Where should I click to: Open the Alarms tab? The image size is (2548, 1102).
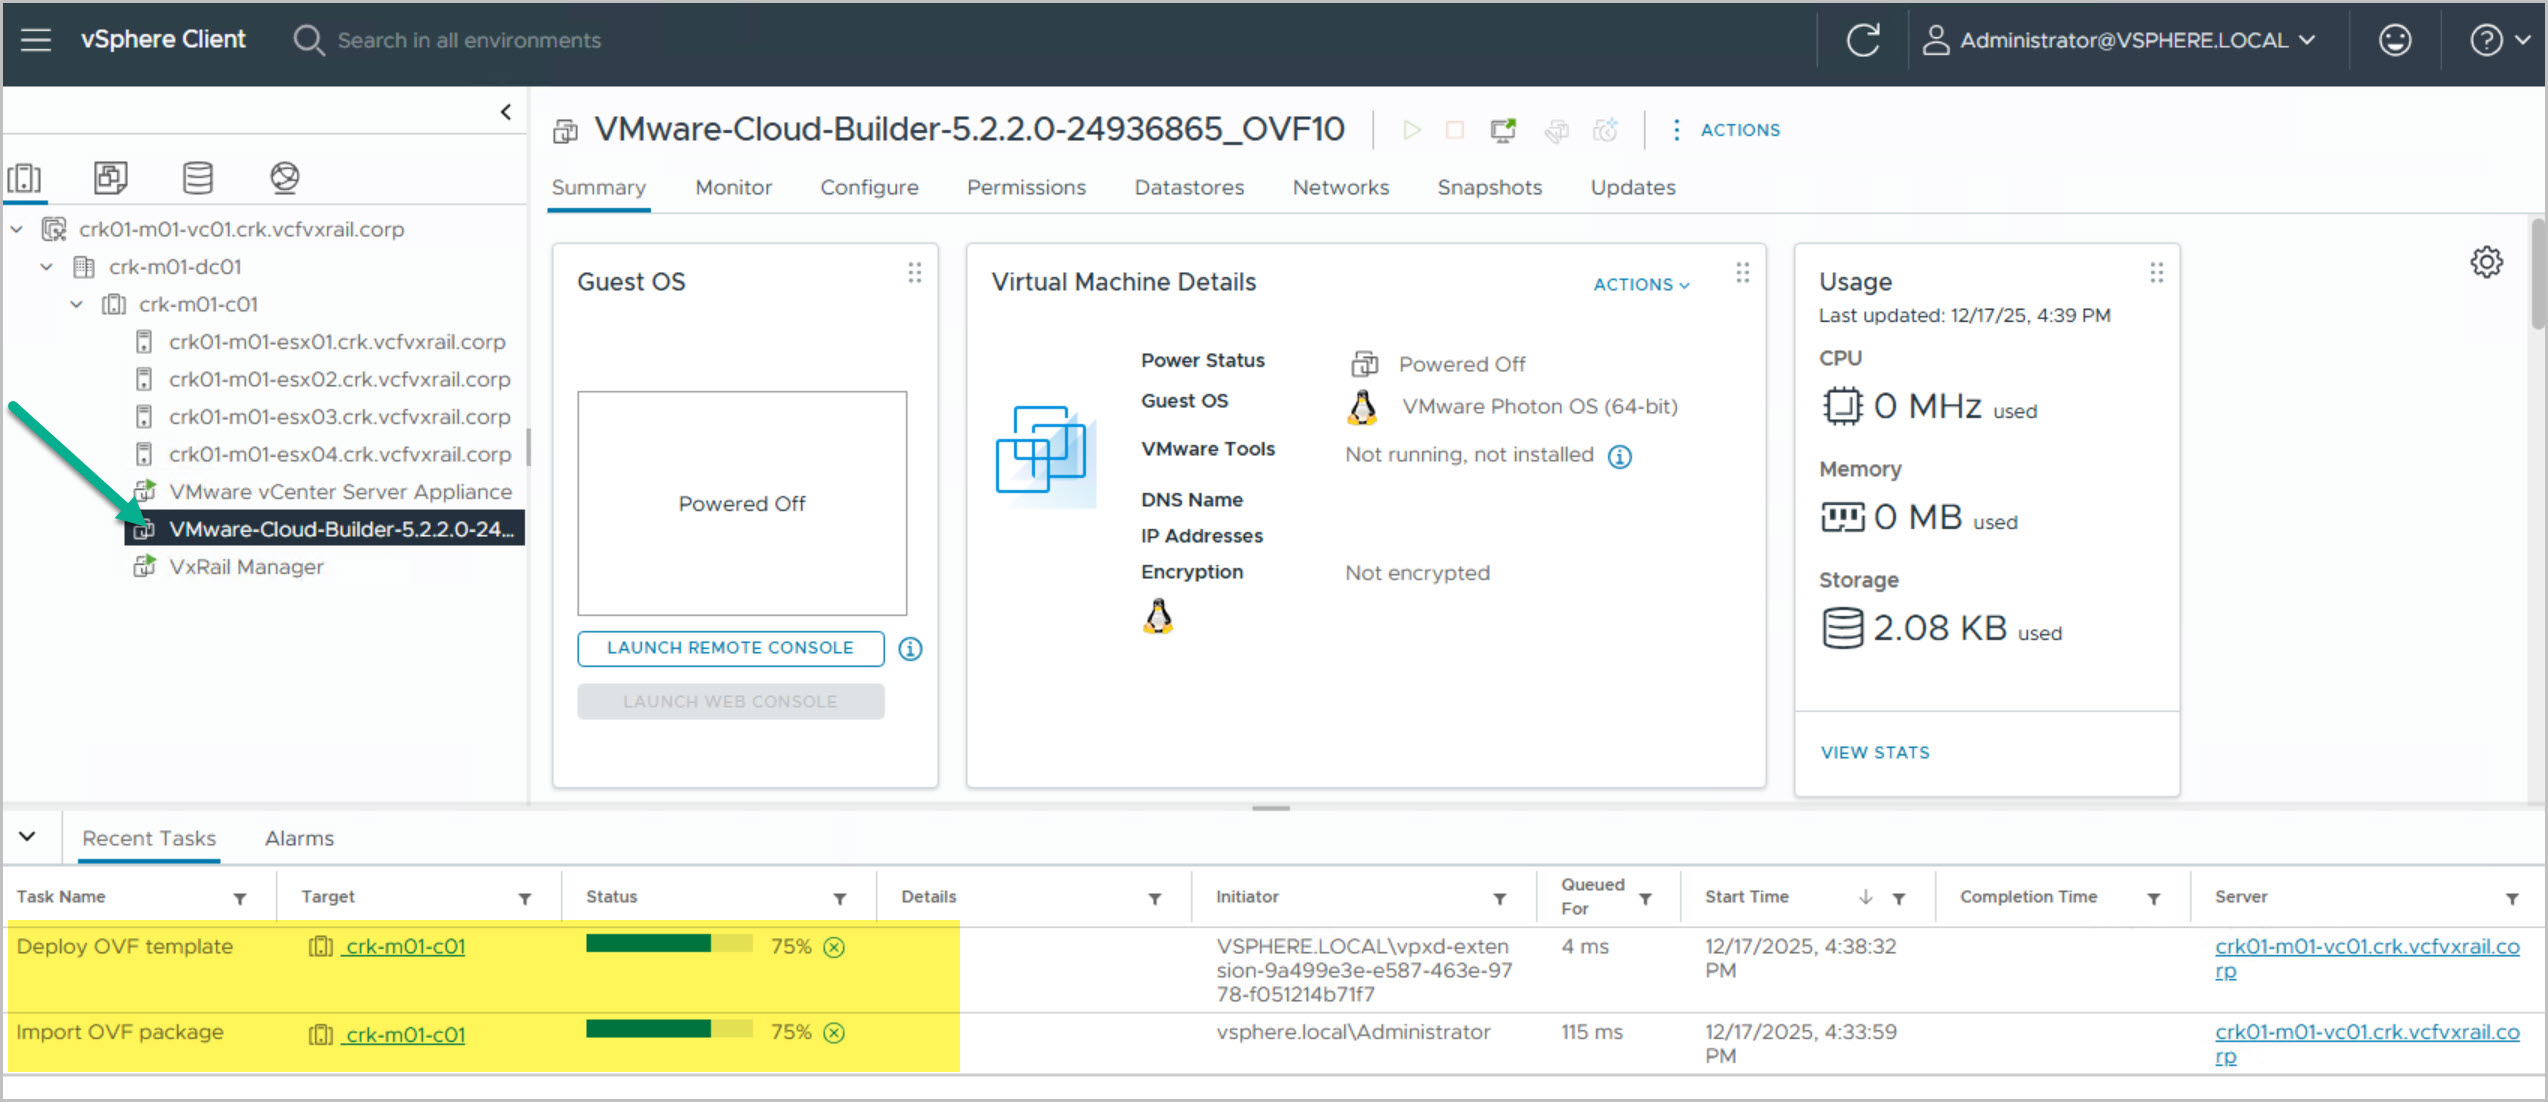pos(299,838)
